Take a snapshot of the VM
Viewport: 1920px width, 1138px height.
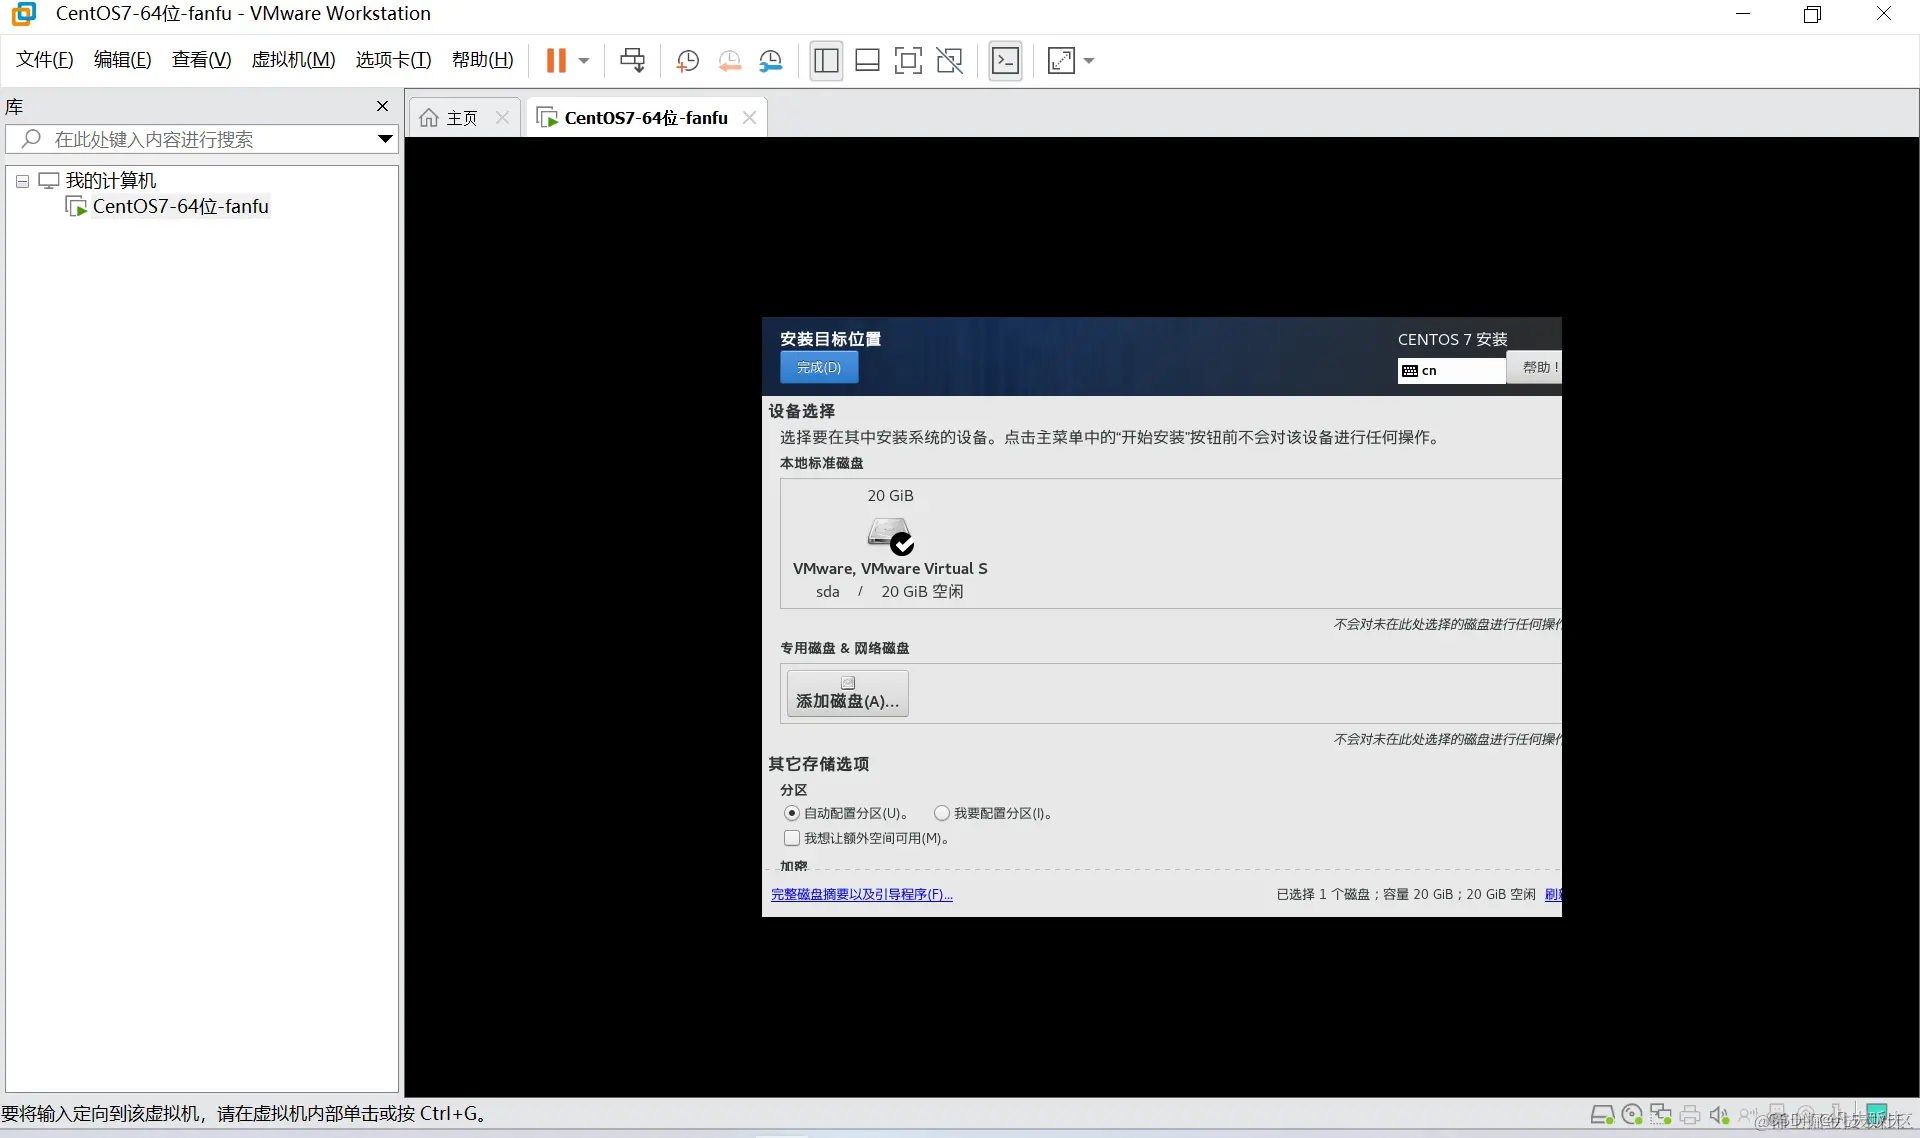click(x=687, y=61)
